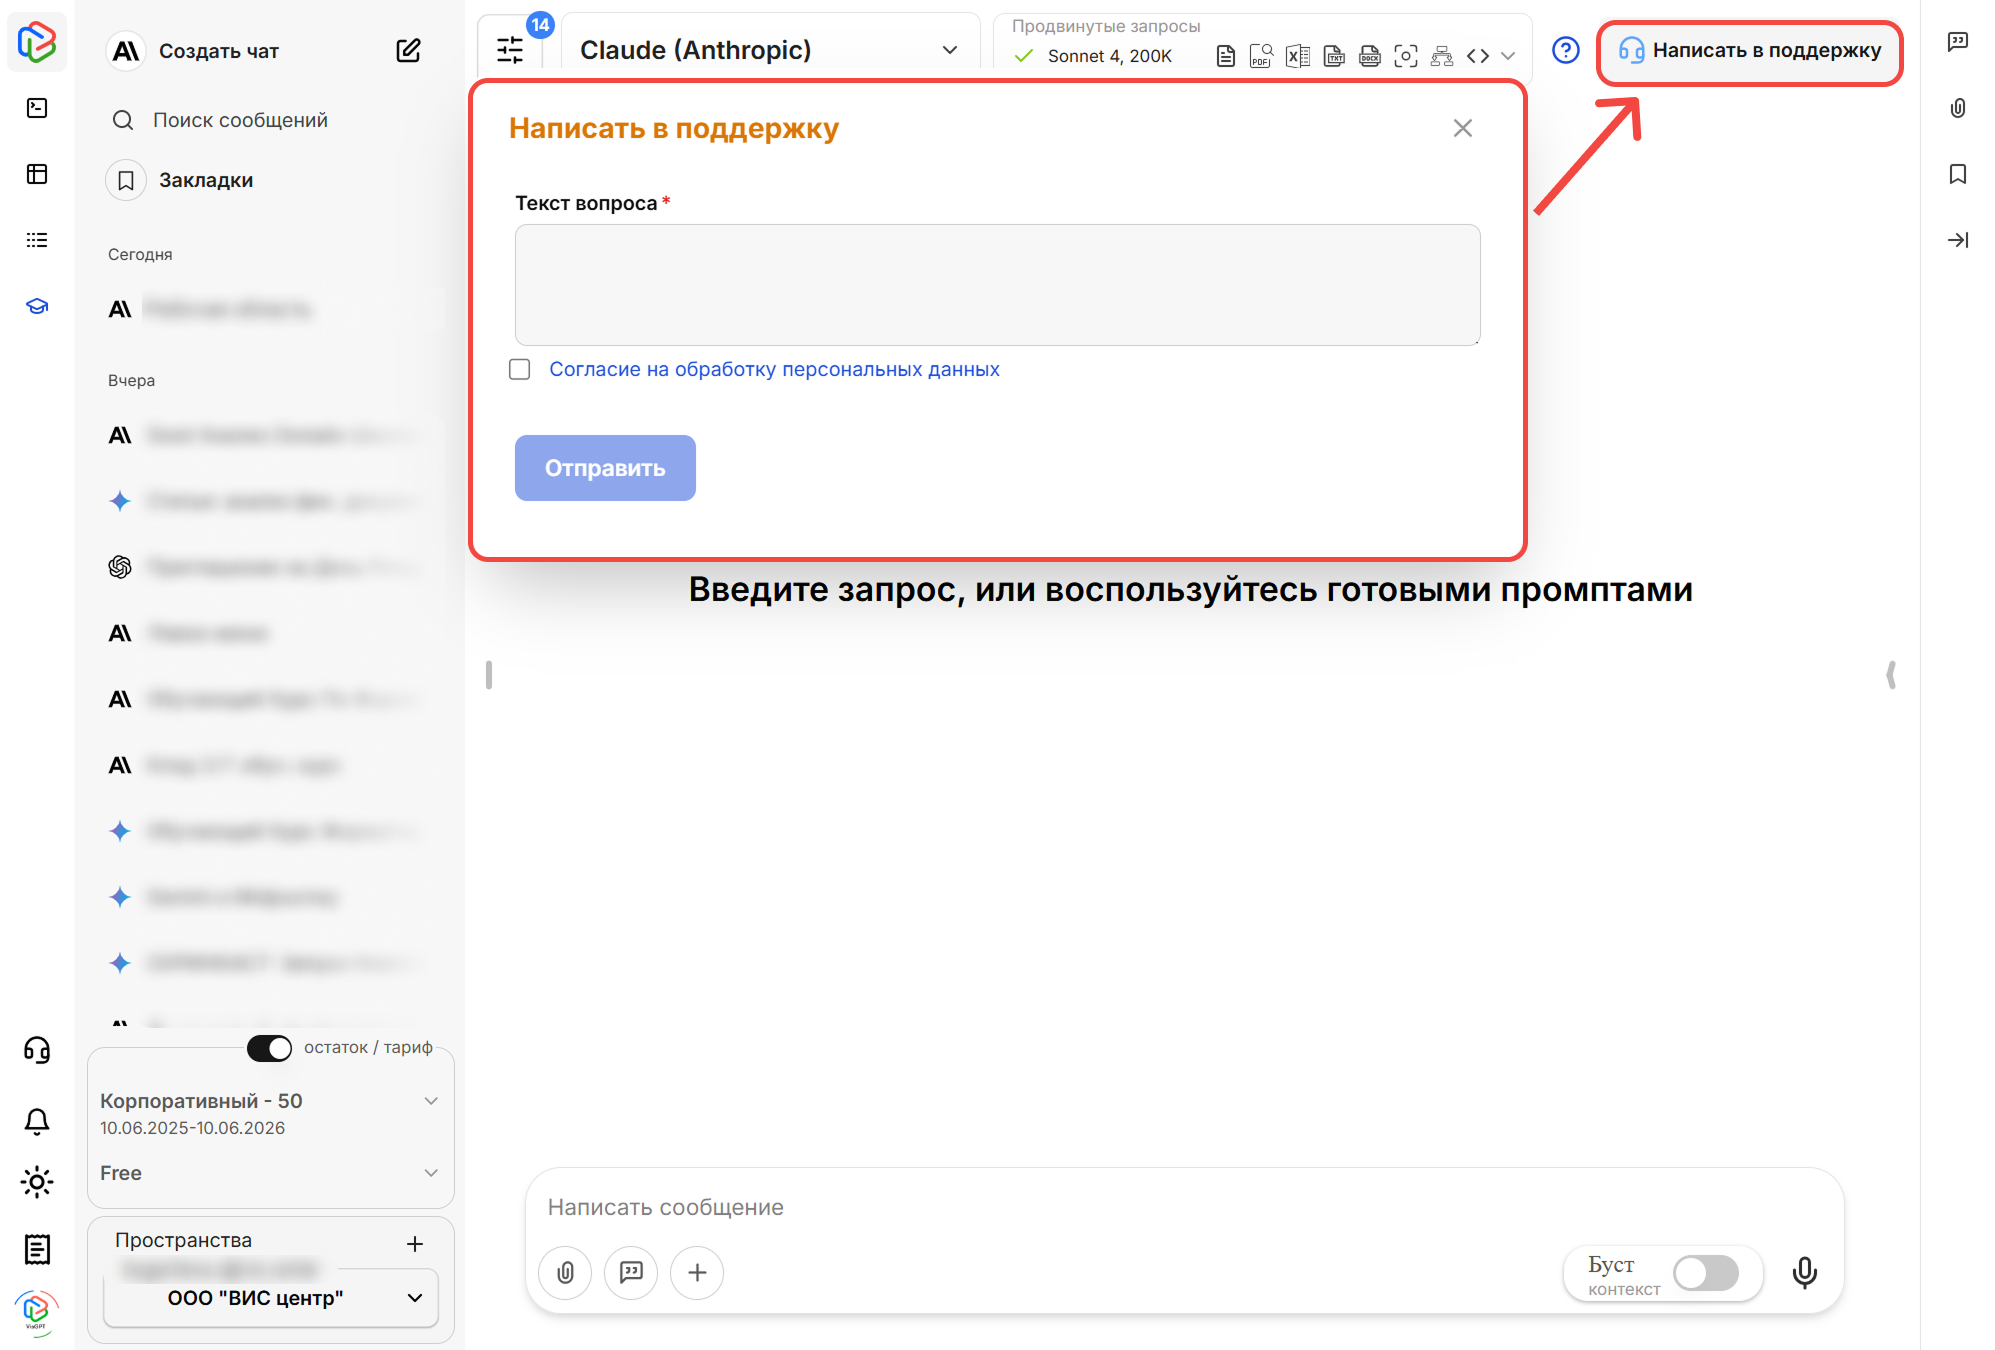Select the DOCX file request icon
This screenshot has height=1350, width=1995.
[x=1370, y=56]
